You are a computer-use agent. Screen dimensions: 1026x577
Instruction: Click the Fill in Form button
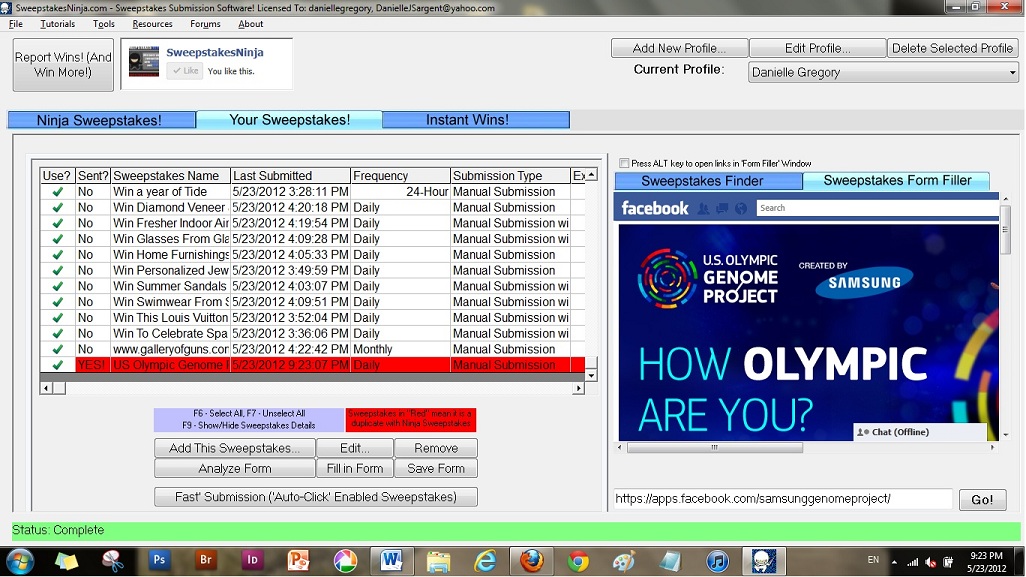click(355, 468)
